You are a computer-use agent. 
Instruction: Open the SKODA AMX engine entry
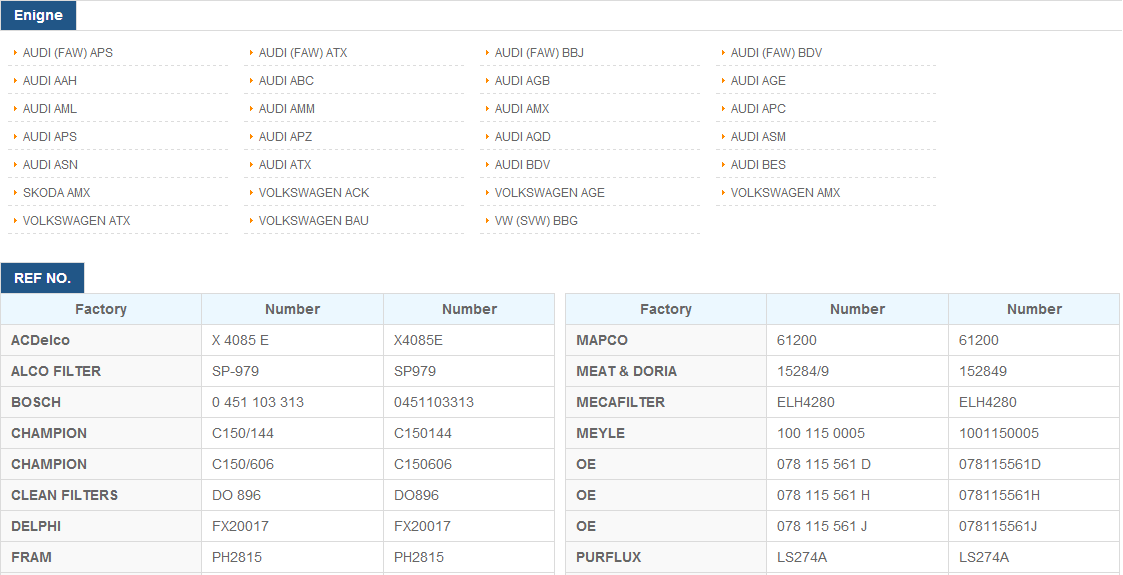click(x=56, y=193)
